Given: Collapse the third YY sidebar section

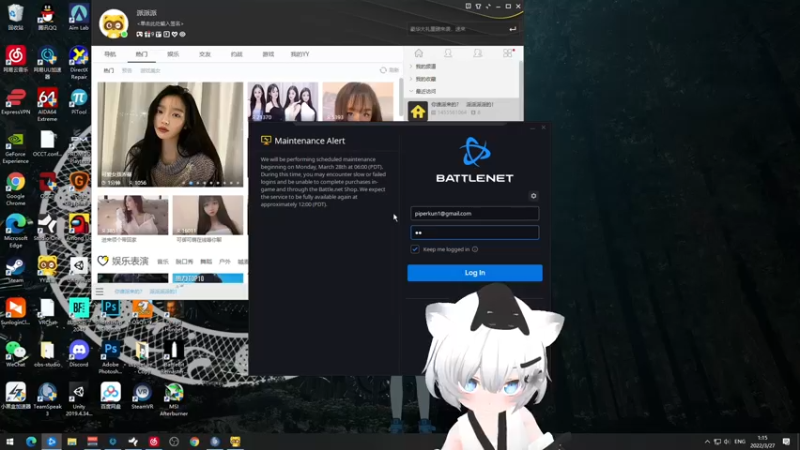Looking at the screenshot, I should [x=411, y=91].
